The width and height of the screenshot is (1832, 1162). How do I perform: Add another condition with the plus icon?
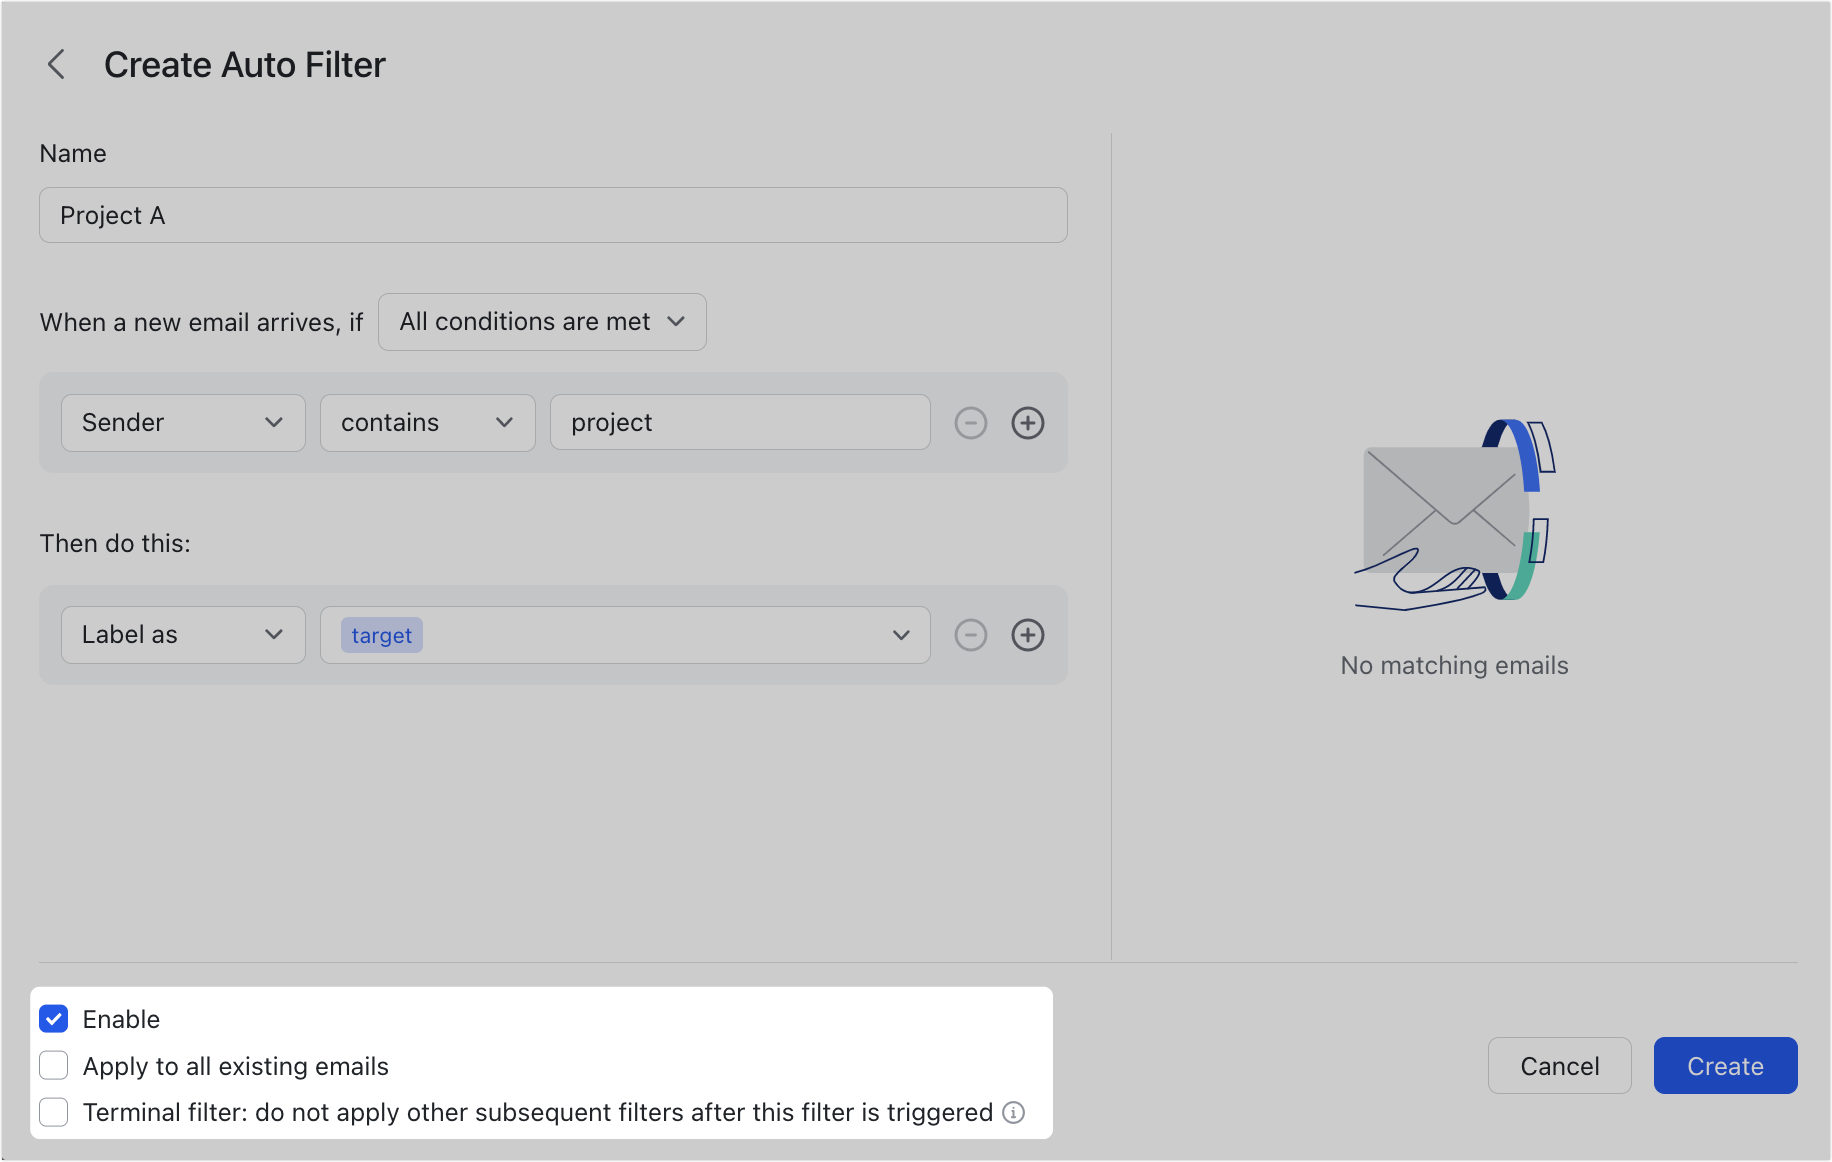[x=1028, y=423]
